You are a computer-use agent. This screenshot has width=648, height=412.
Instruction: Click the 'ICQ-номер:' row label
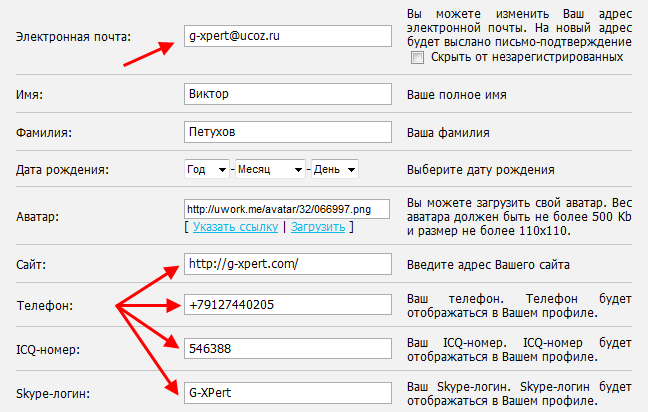coord(49,350)
